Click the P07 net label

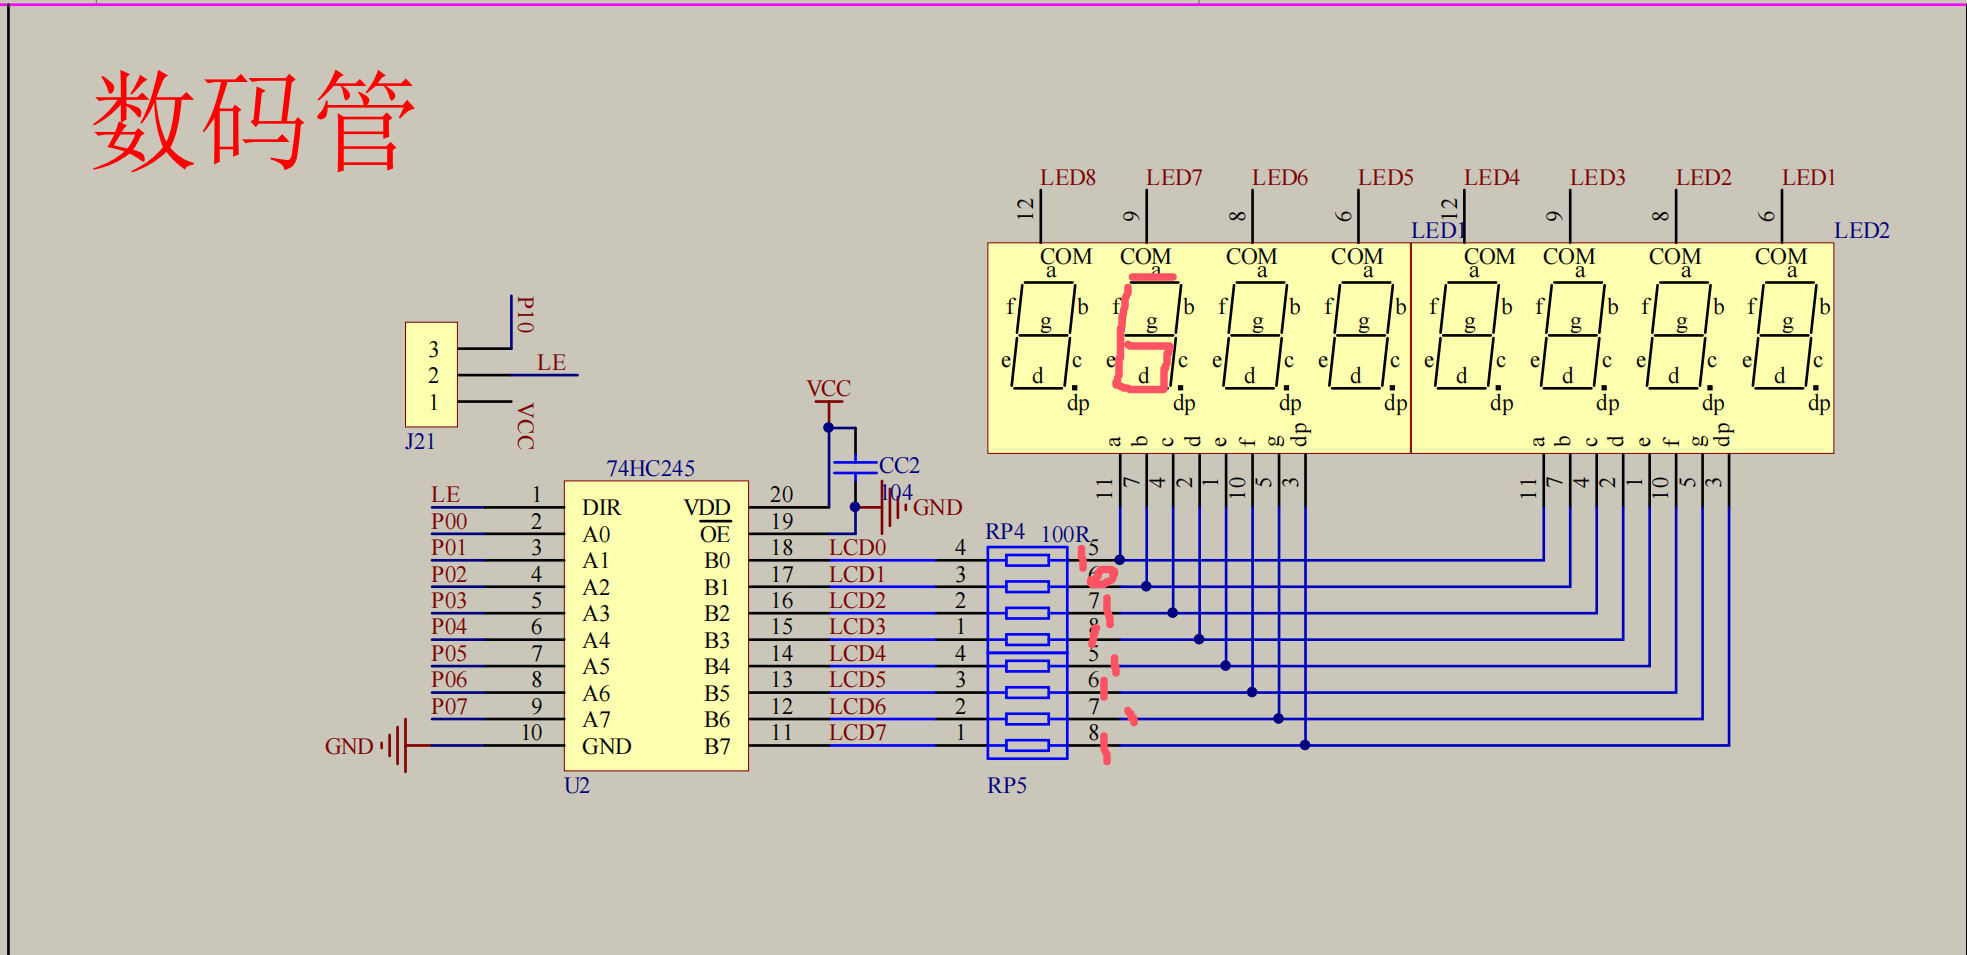point(449,706)
